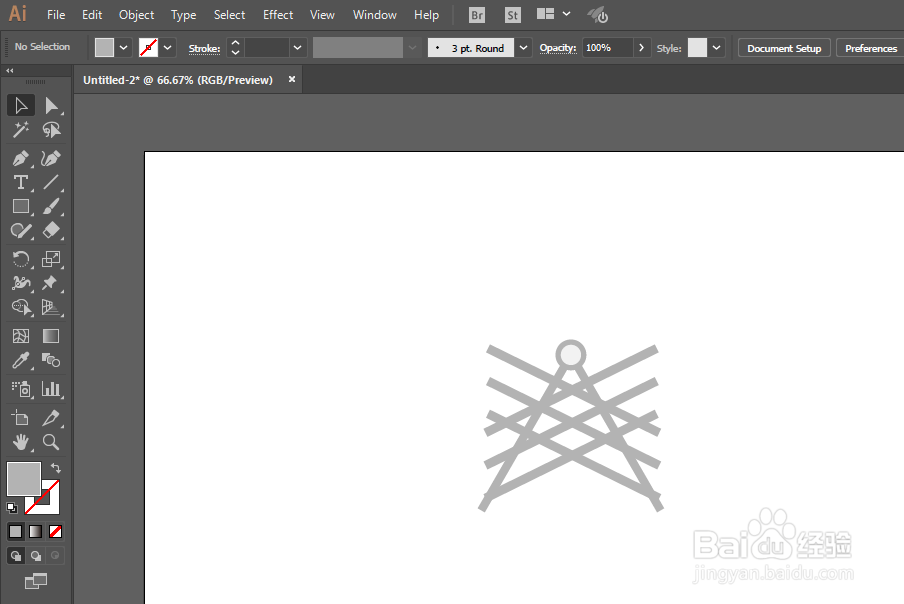Image resolution: width=904 pixels, height=604 pixels.
Task: Adjust stroke weight stepper arrows
Action: click(x=235, y=48)
